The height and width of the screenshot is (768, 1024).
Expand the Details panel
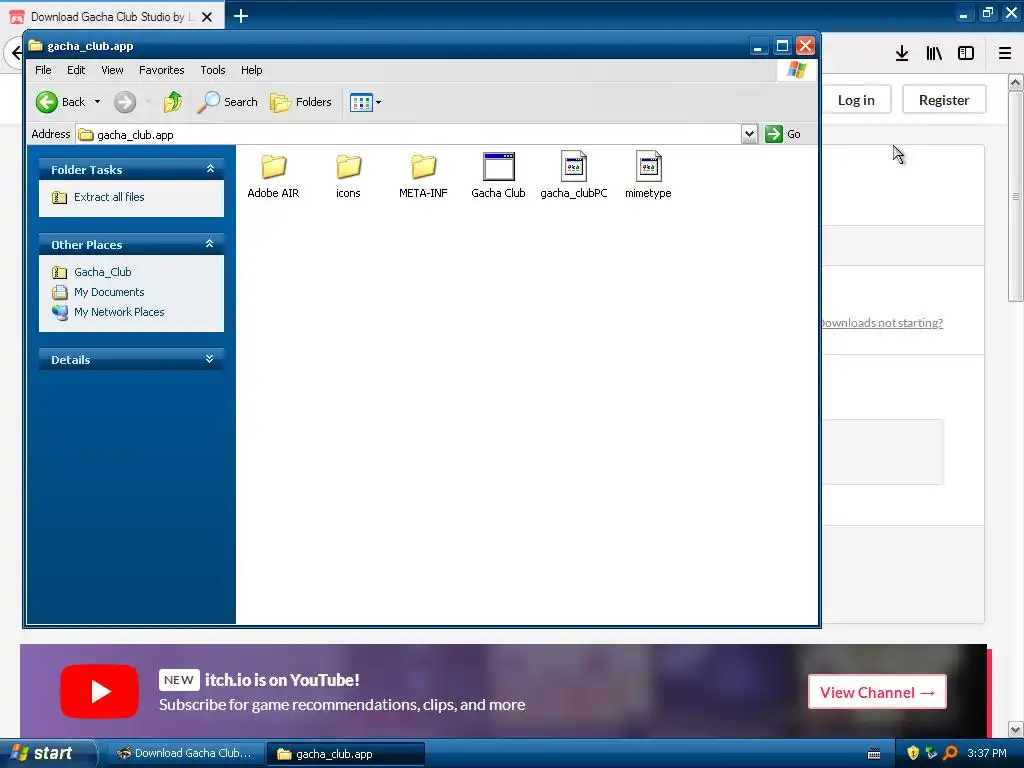[210, 359]
